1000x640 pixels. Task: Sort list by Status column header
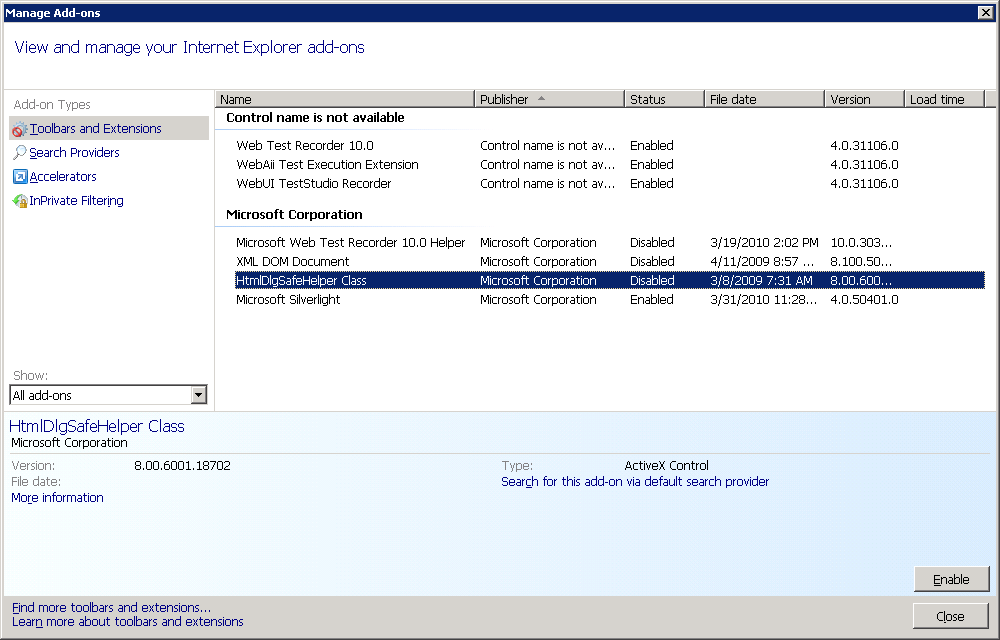pos(664,99)
